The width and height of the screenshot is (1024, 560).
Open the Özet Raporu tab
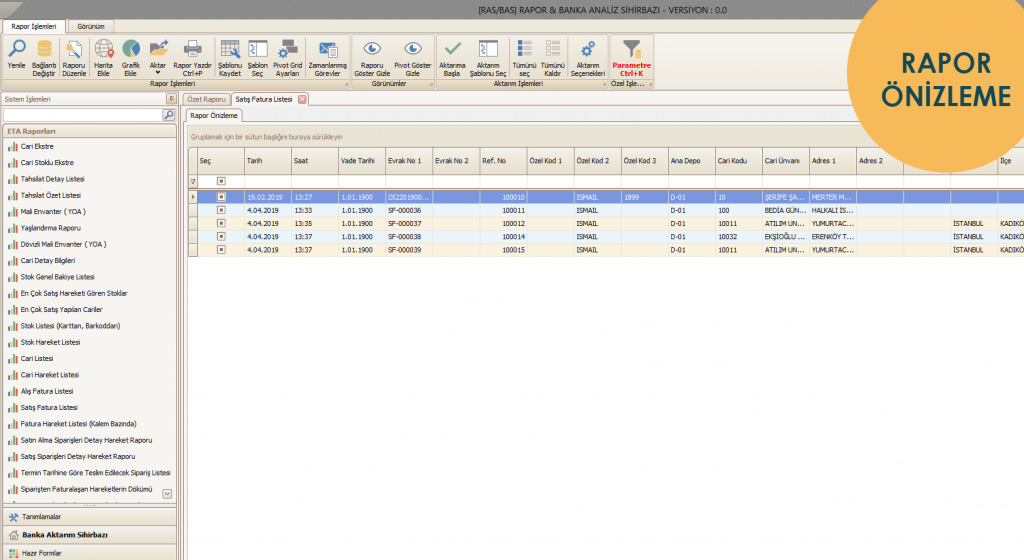[206, 99]
